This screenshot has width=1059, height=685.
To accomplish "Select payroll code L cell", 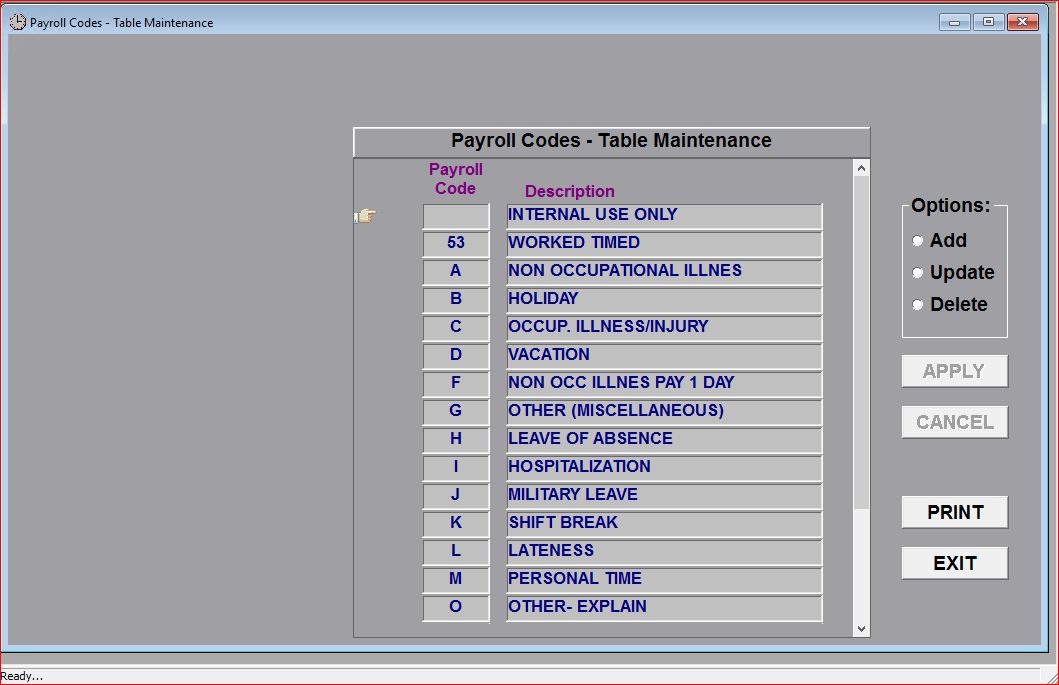I will 456,553.
